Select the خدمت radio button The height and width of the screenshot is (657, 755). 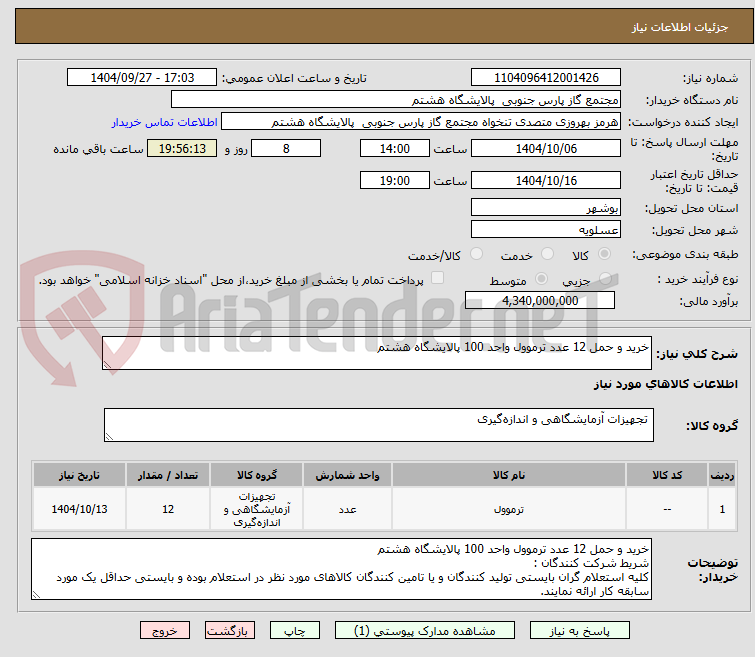(x=547, y=253)
